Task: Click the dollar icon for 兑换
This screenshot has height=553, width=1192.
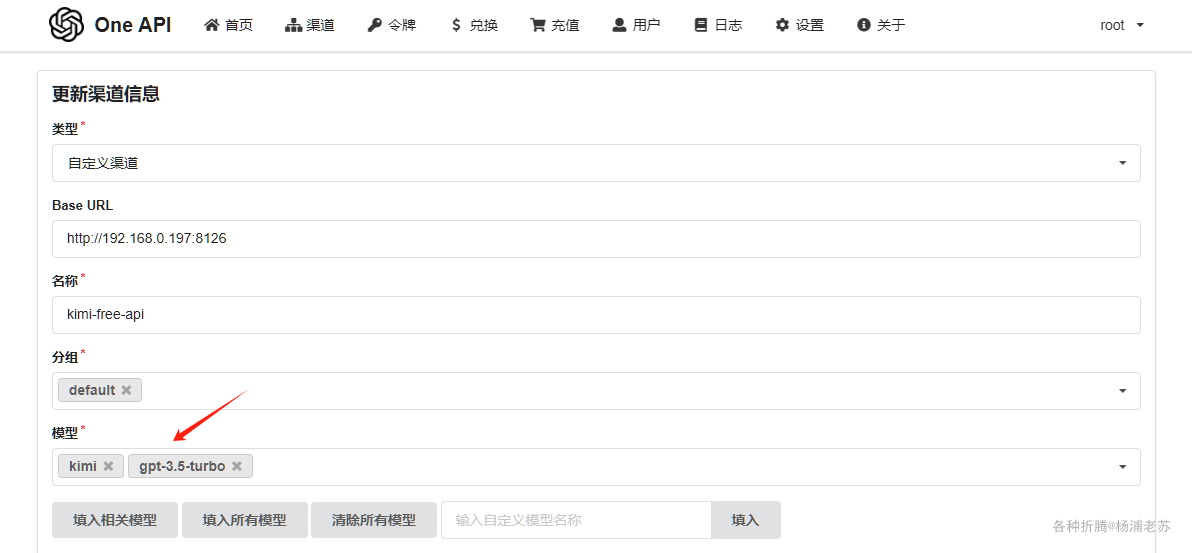Action: pos(456,25)
